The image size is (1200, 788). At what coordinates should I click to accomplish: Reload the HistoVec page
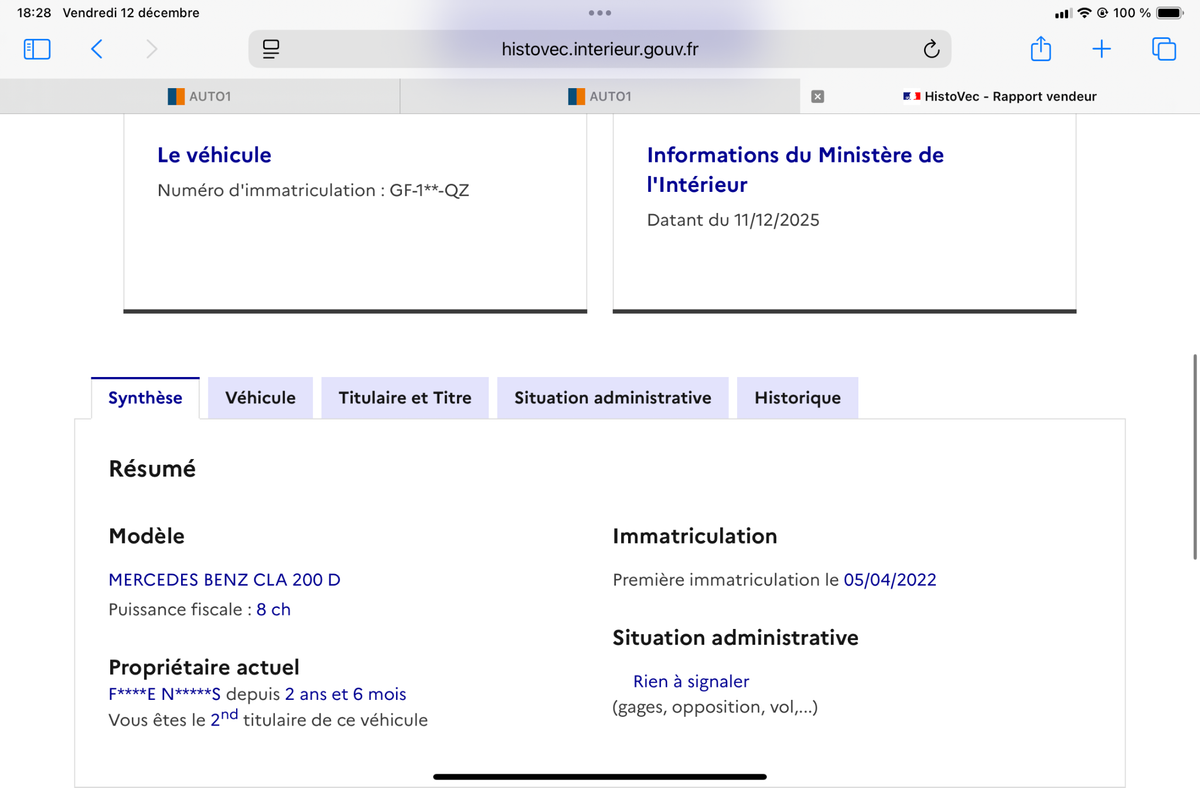[930, 49]
